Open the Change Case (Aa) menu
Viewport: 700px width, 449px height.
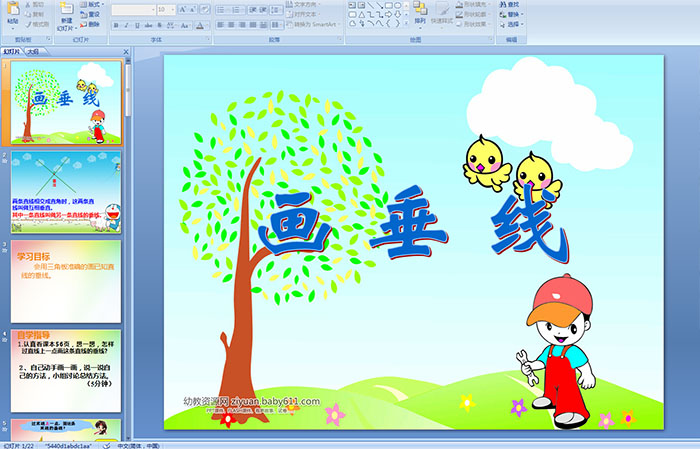tap(185, 25)
